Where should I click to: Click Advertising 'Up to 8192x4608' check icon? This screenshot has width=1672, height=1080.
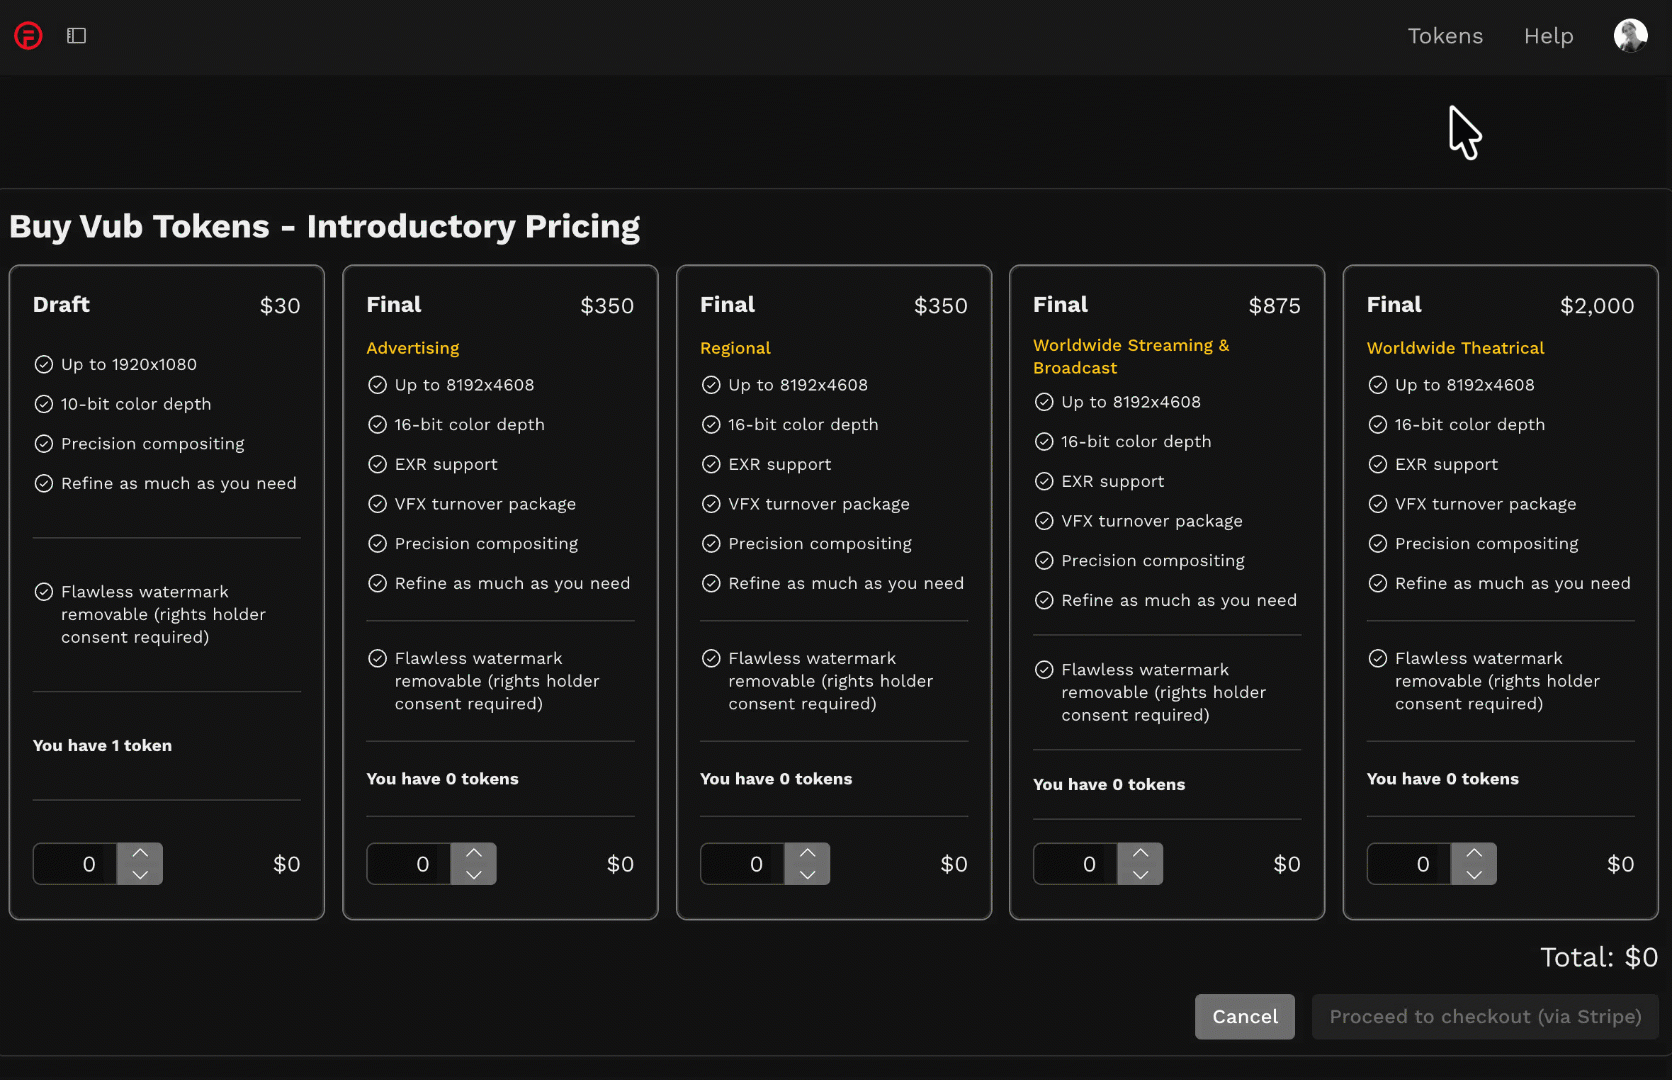tap(377, 385)
